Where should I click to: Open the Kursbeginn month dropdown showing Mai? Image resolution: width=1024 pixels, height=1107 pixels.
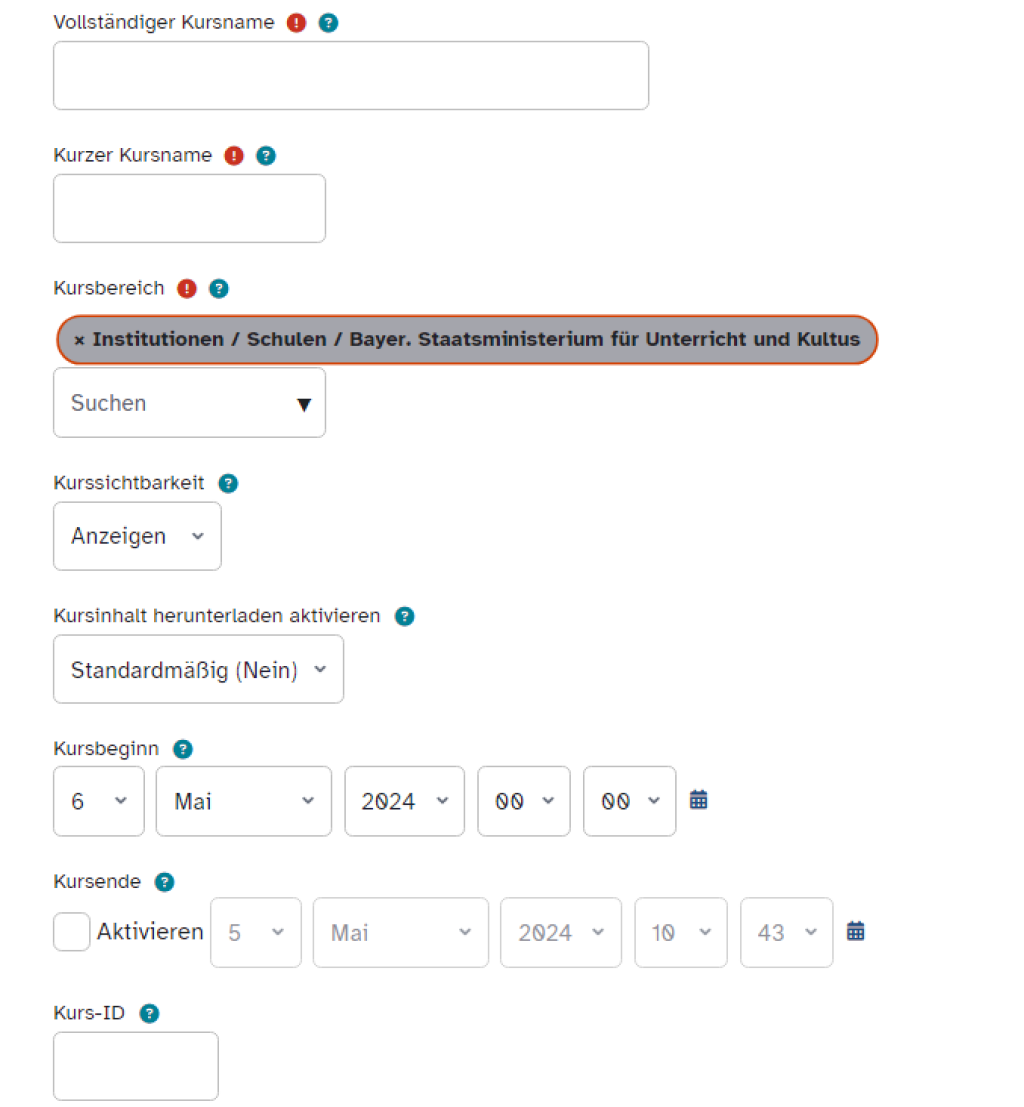pyautogui.click(x=243, y=801)
